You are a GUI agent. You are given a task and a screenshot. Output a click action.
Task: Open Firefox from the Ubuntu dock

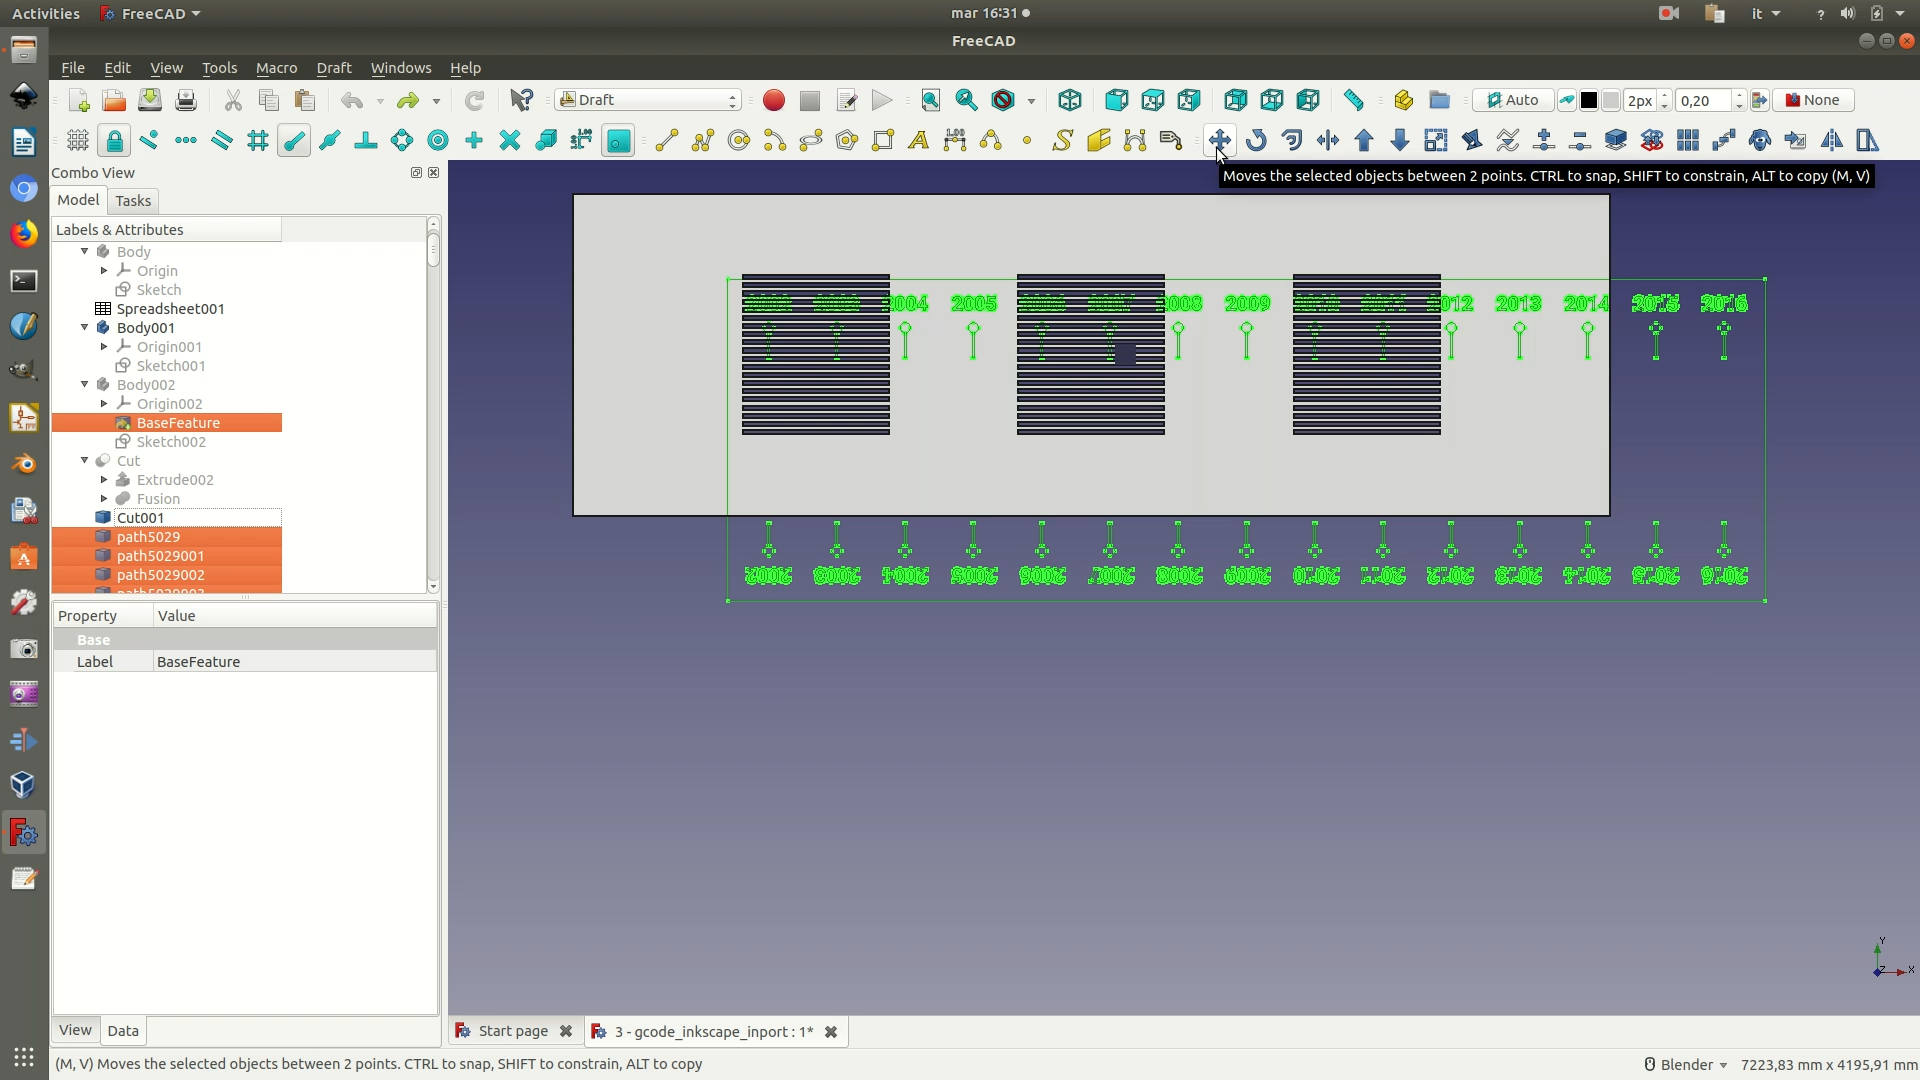pos(24,234)
